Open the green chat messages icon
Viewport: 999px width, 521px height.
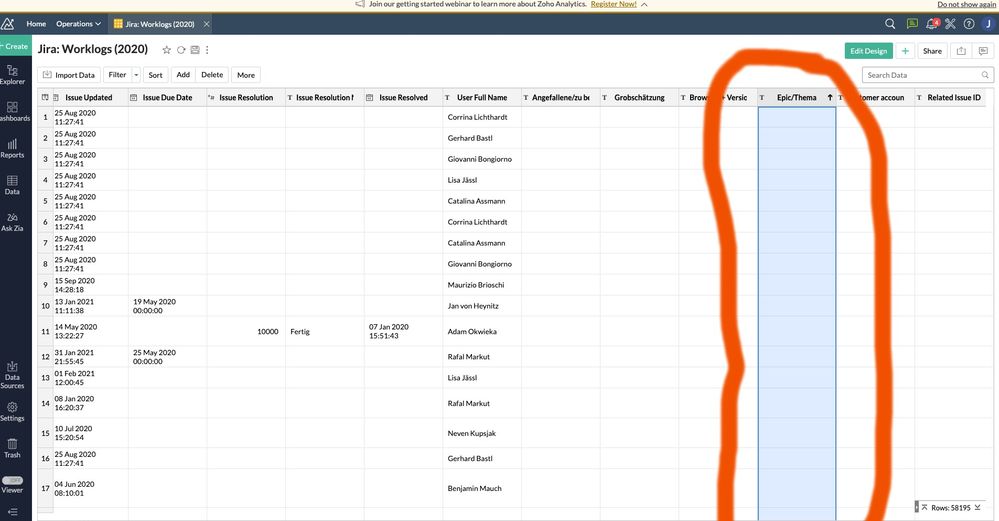pyautogui.click(x=912, y=24)
